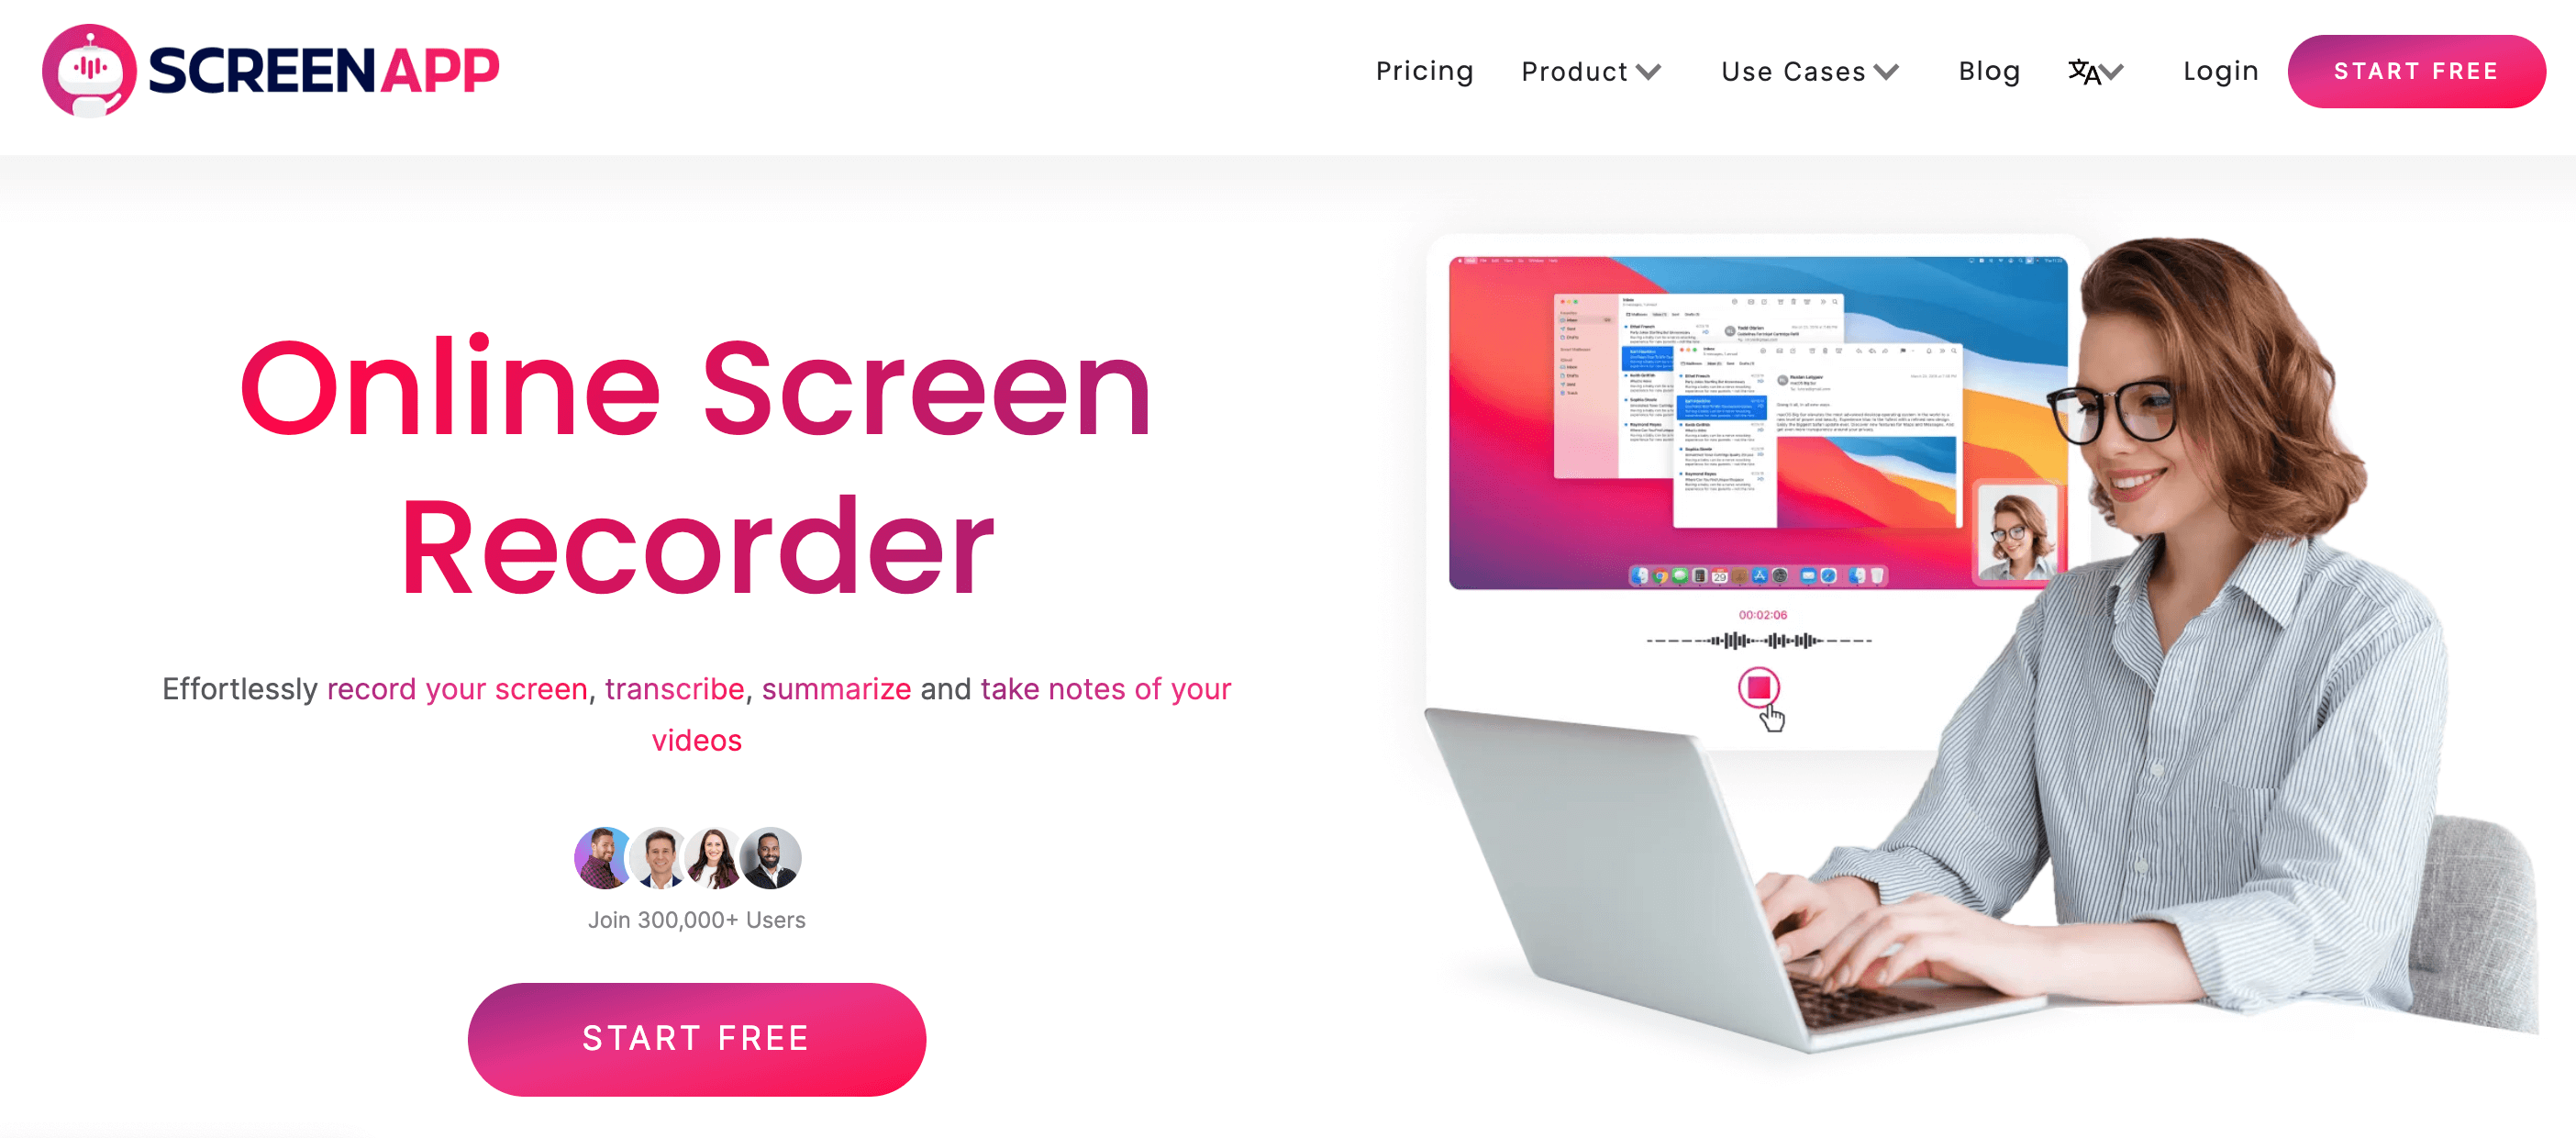Expand the Use Cases dropdown menu
2576x1138 pixels.
point(1809,73)
